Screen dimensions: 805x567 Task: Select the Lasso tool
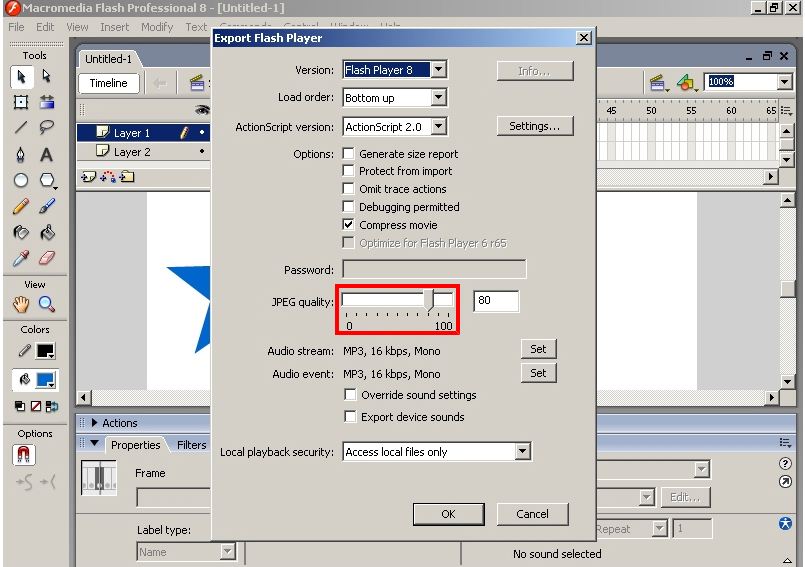pos(47,127)
